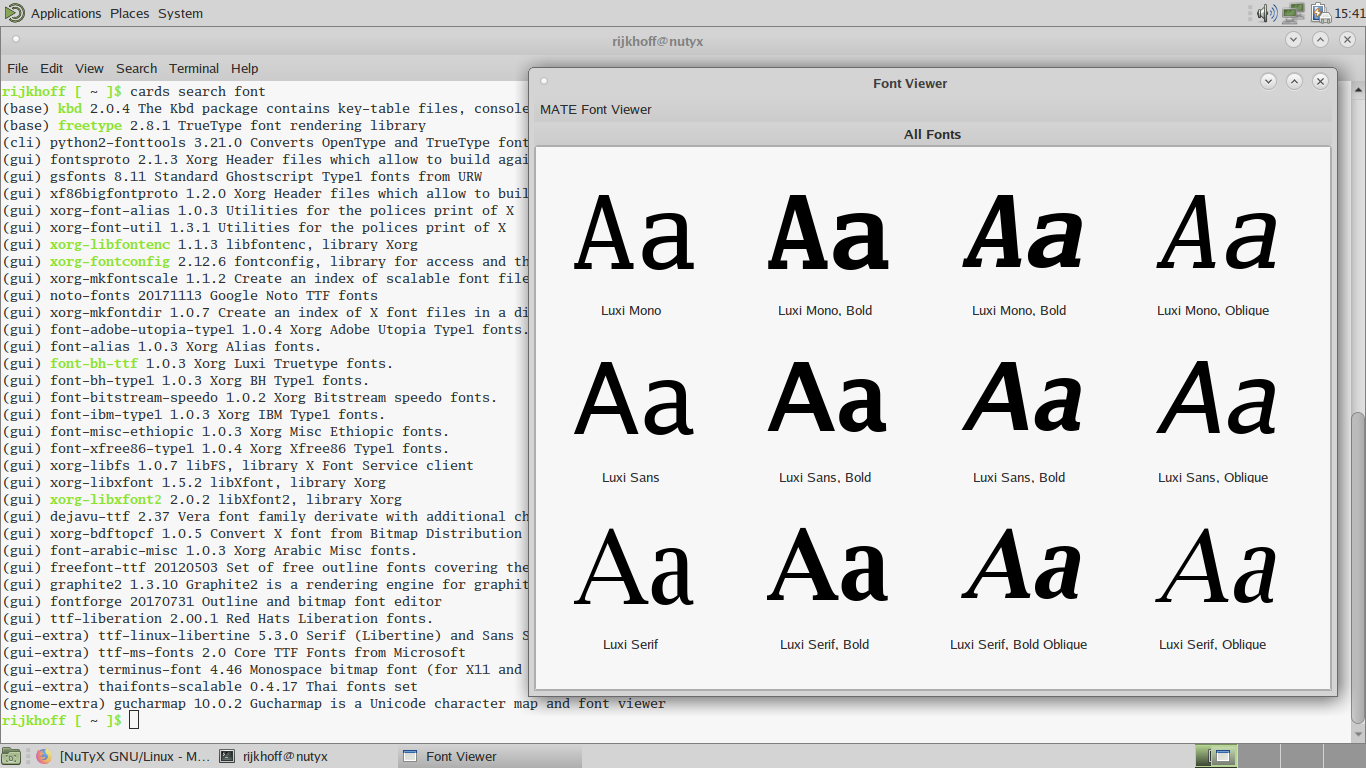Open the terminal's Search menu
This screenshot has height=768, width=1366.
click(x=136, y=69)
